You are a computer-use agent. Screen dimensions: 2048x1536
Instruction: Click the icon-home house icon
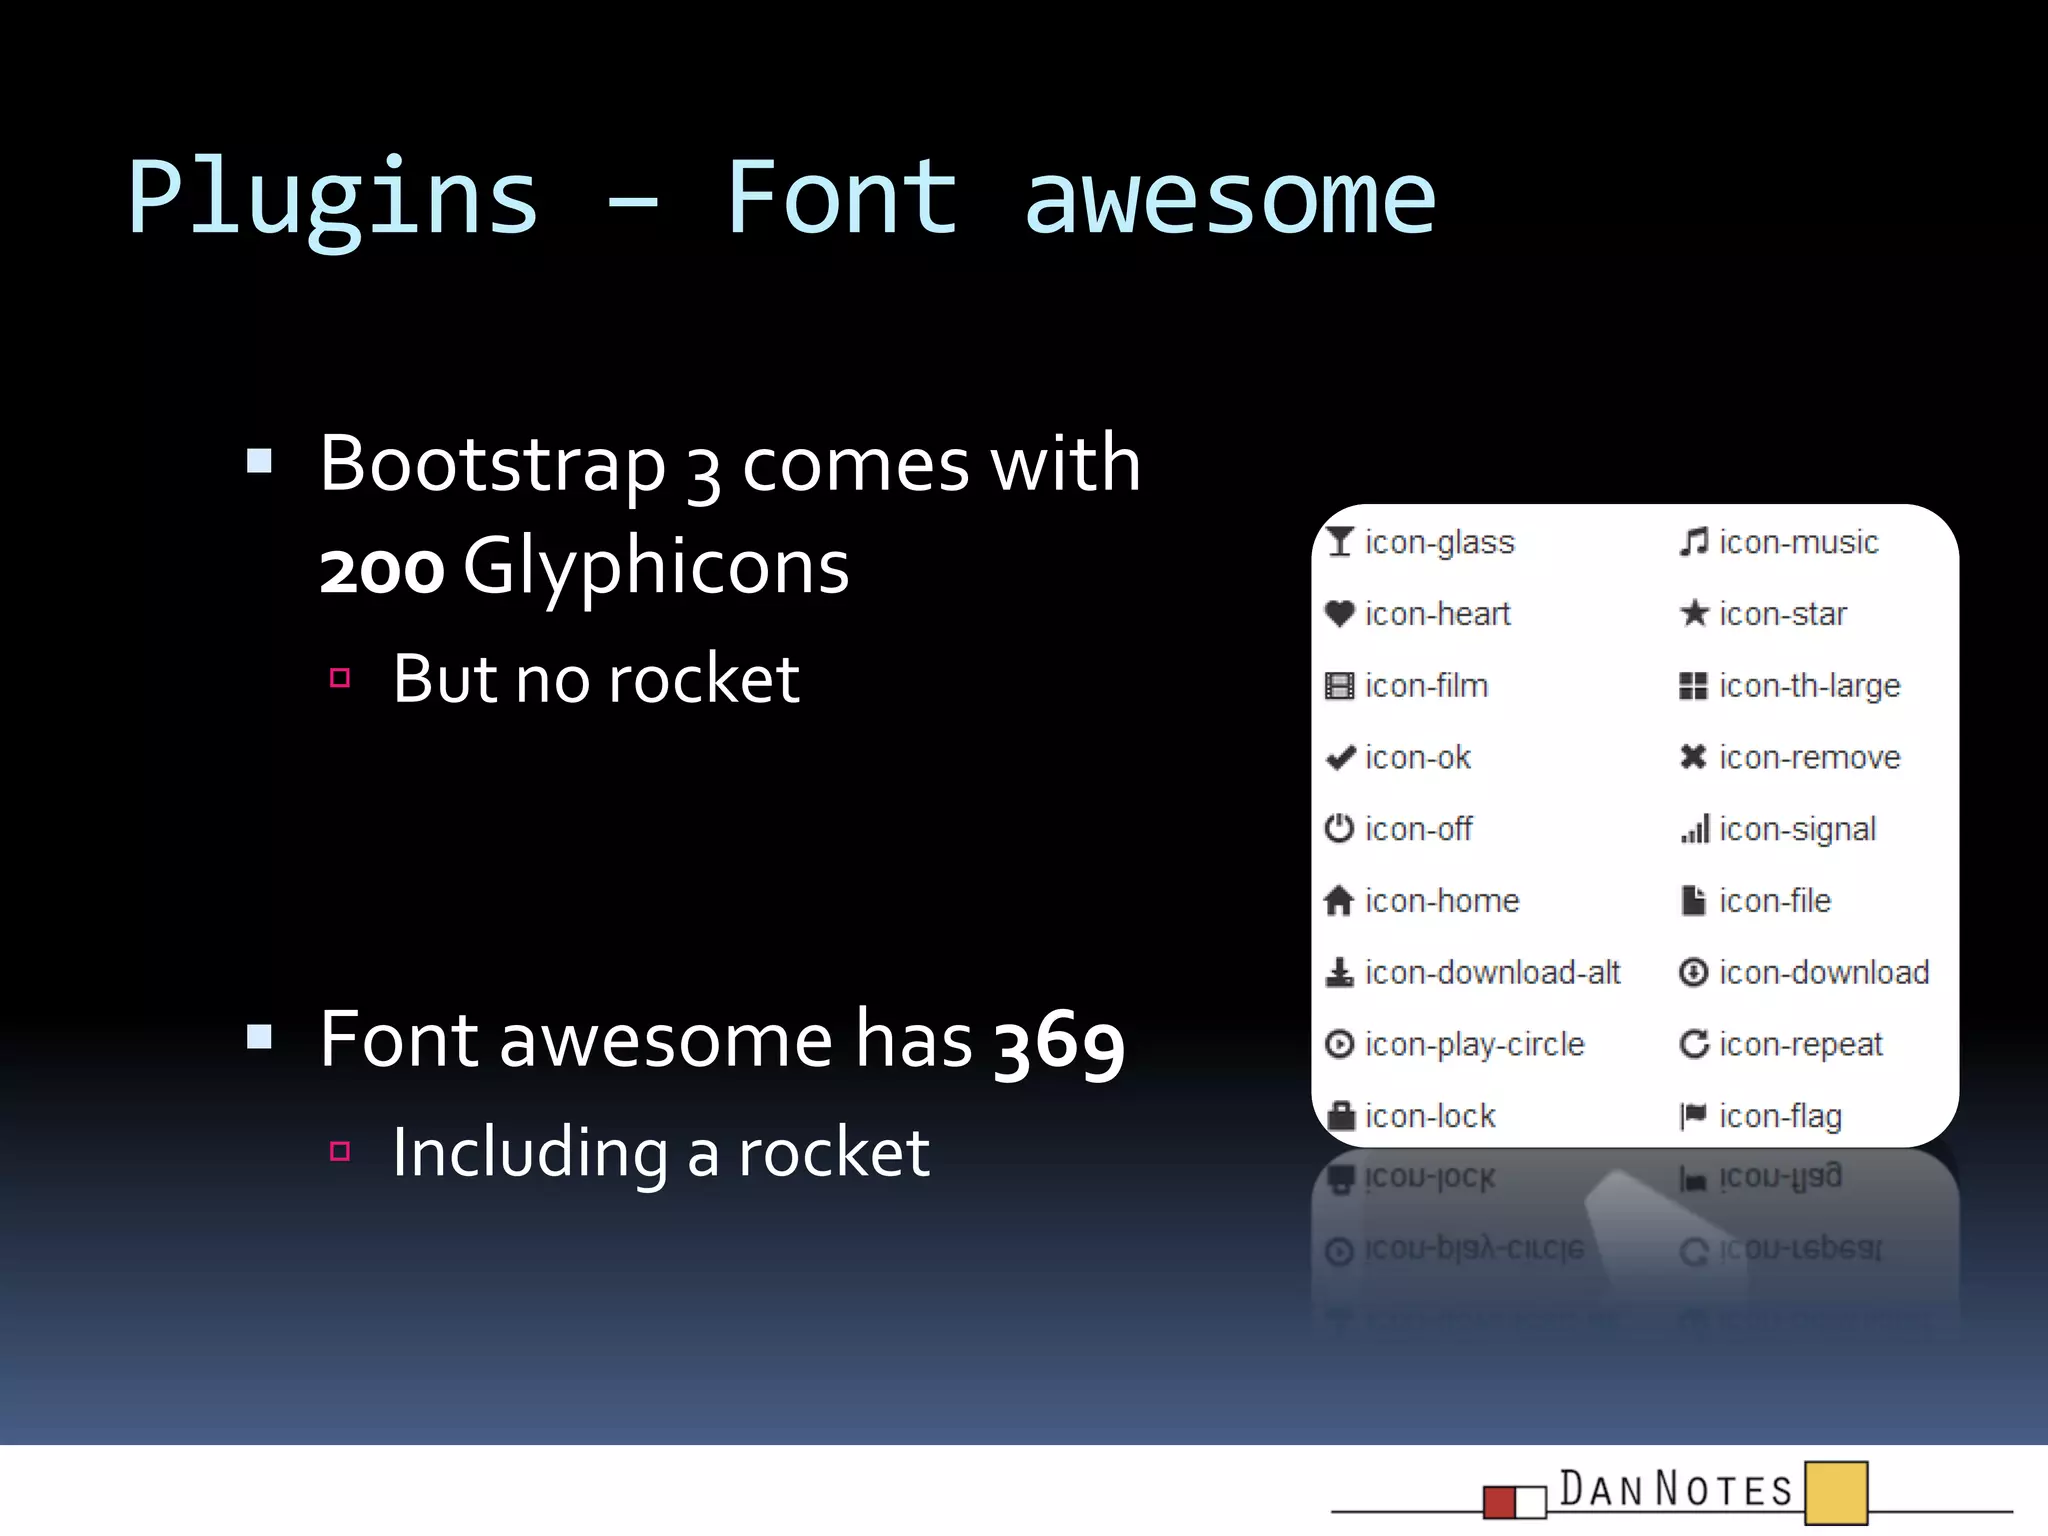coord(1339,901)
